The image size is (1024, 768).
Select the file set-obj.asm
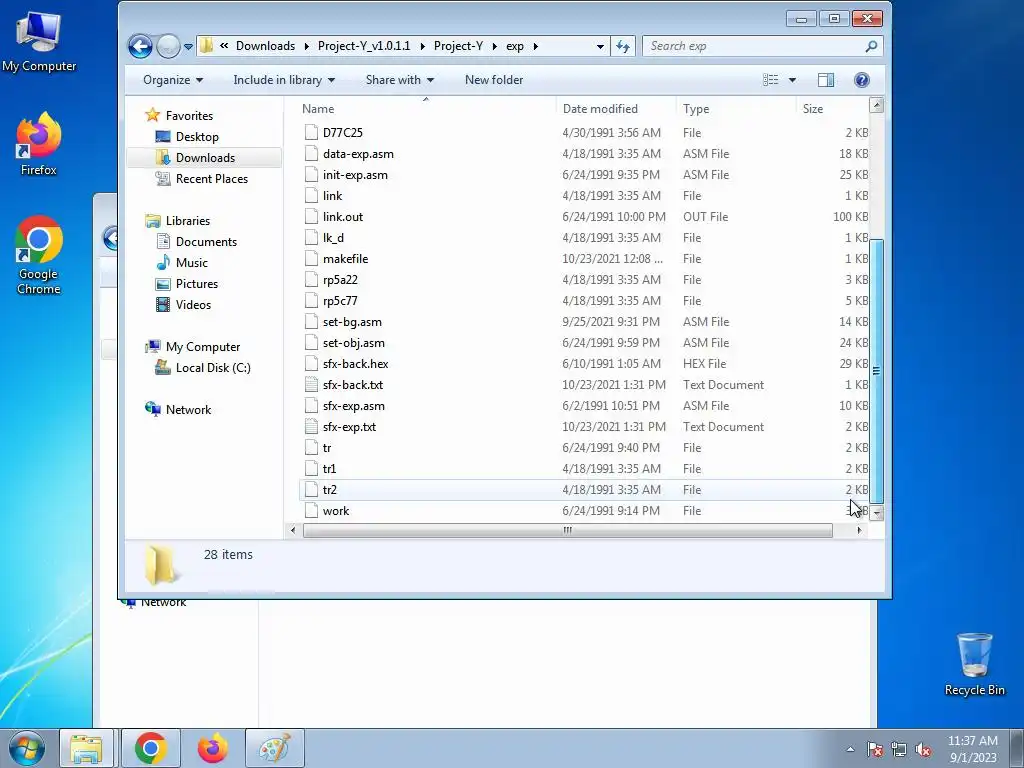353,343
